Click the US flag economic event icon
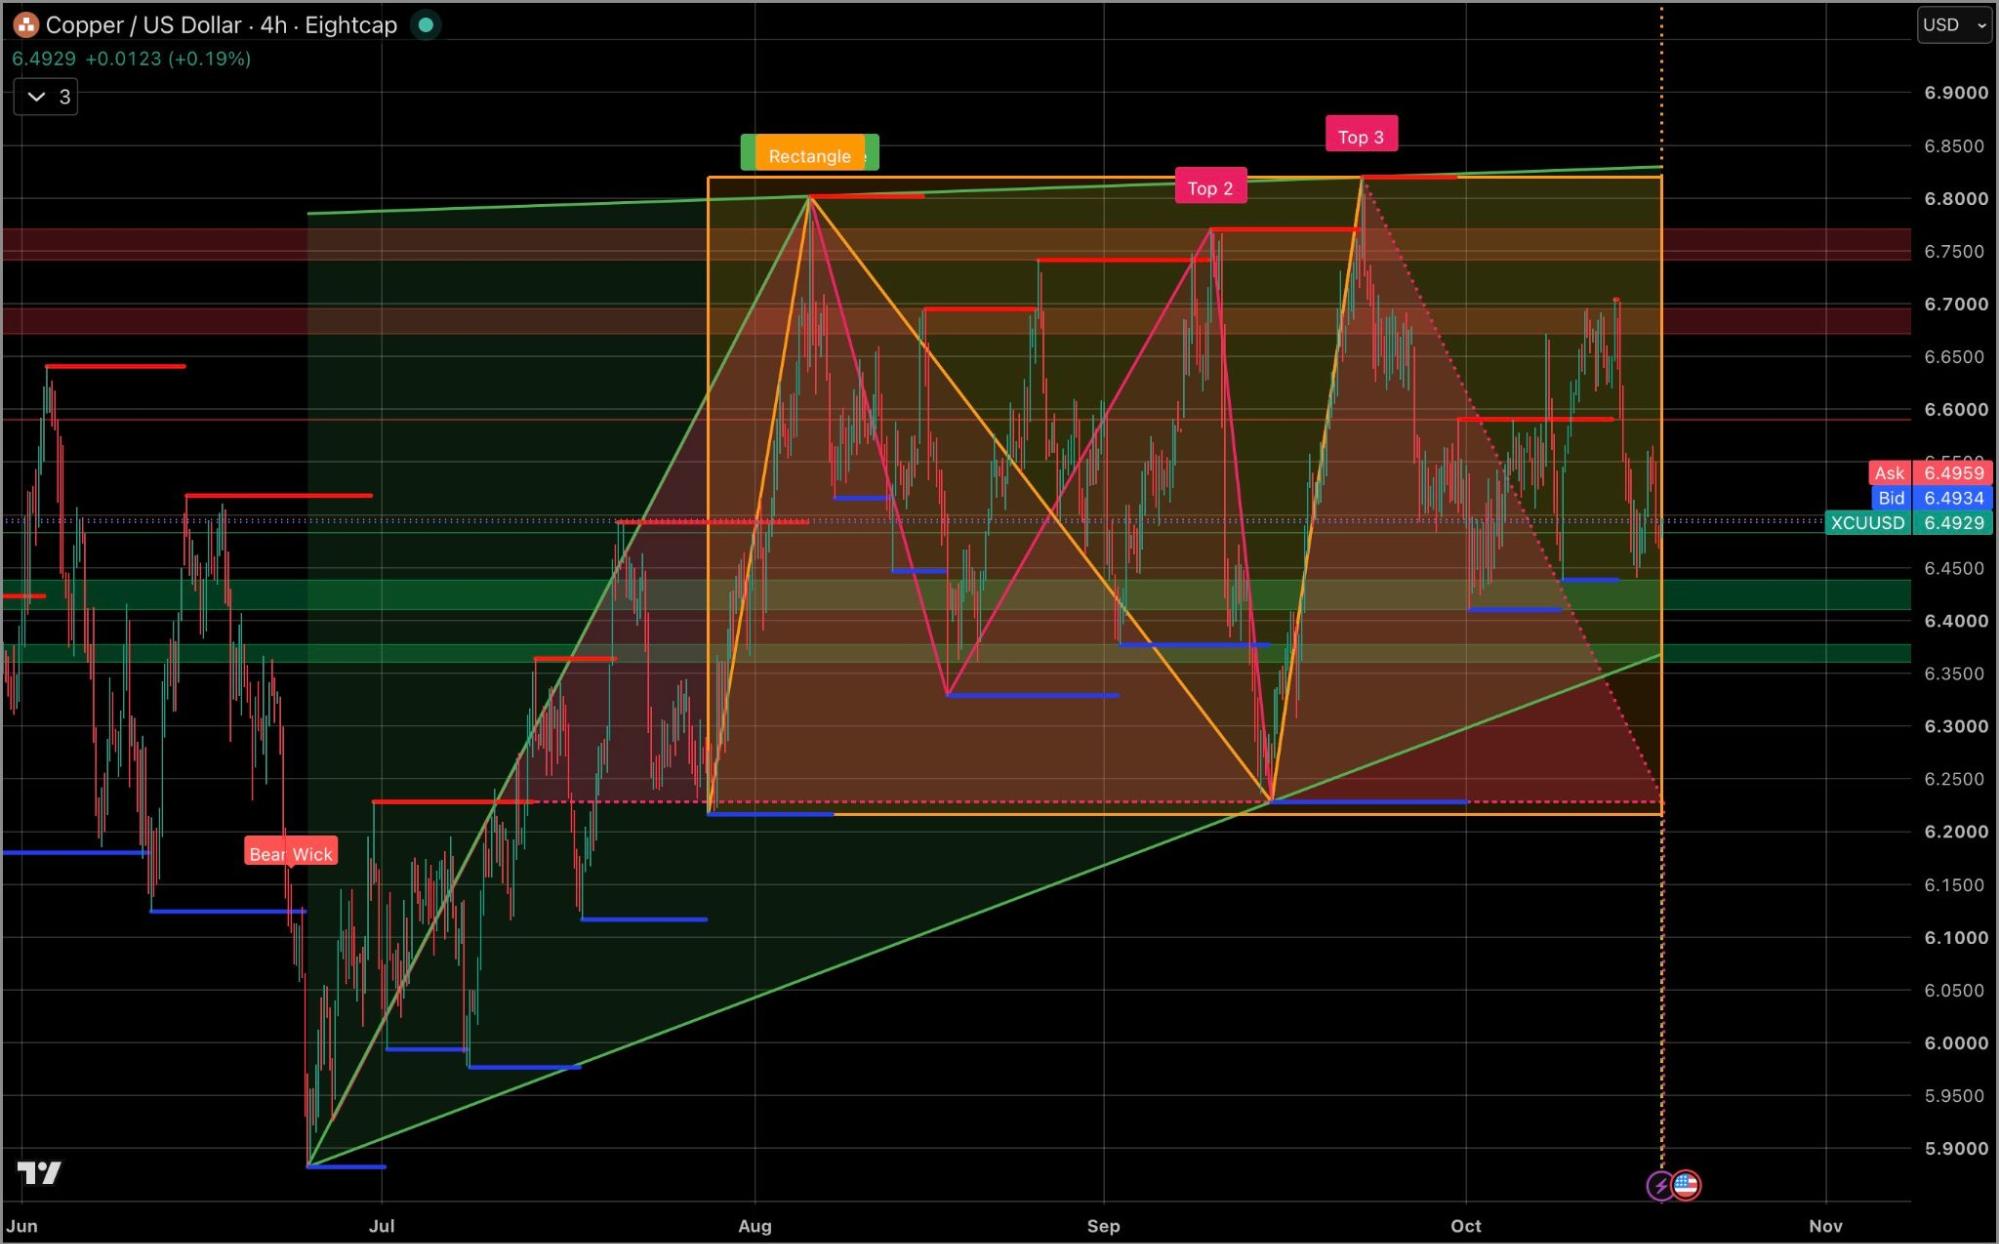 click(1686, 1185)
